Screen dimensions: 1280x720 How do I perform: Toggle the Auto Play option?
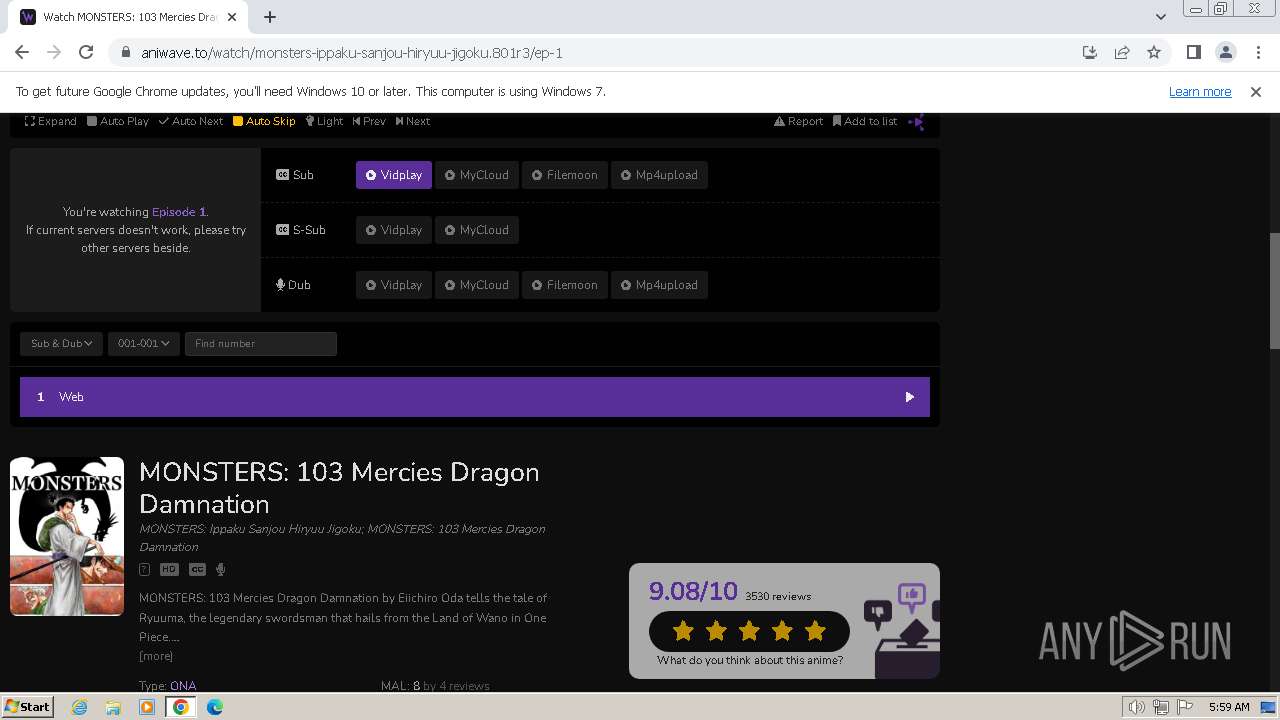[x=118, y=121]
